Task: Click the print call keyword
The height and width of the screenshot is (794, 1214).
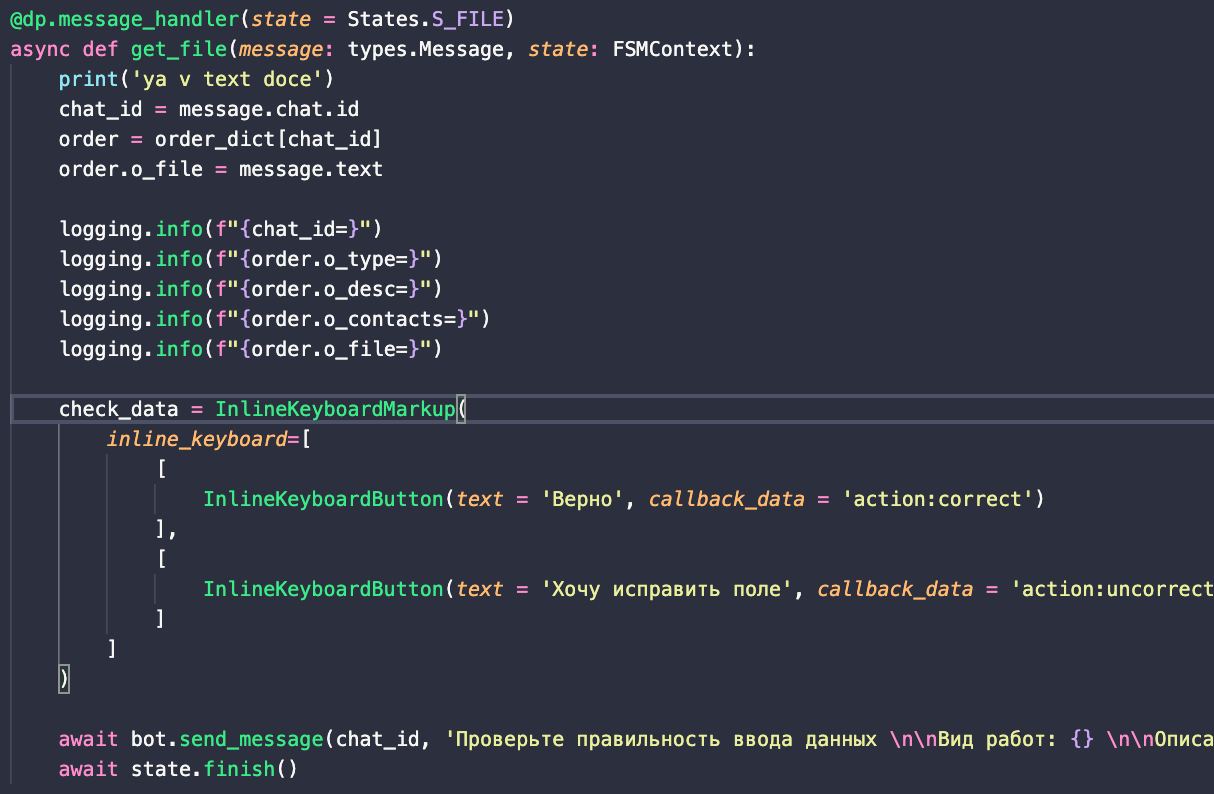Action: tap(88, 79)
